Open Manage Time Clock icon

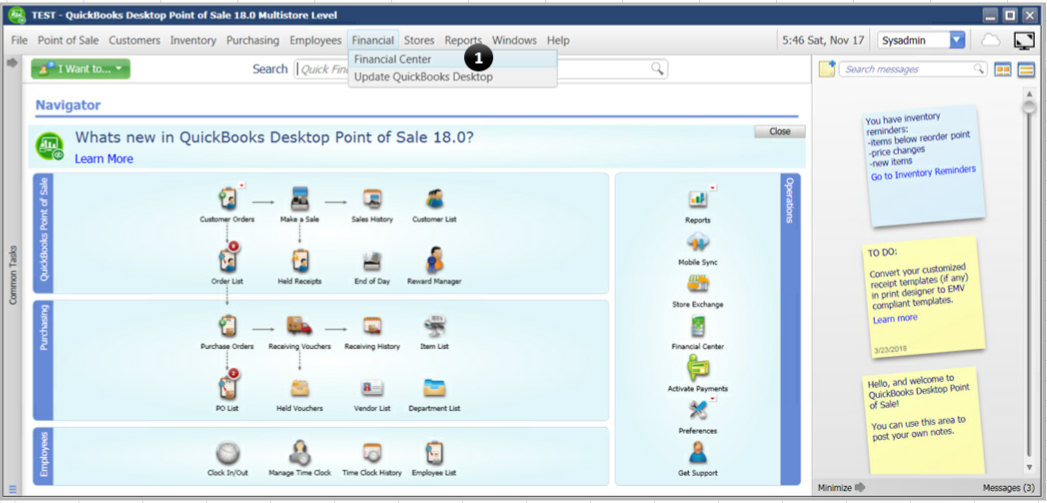[300, 452]
